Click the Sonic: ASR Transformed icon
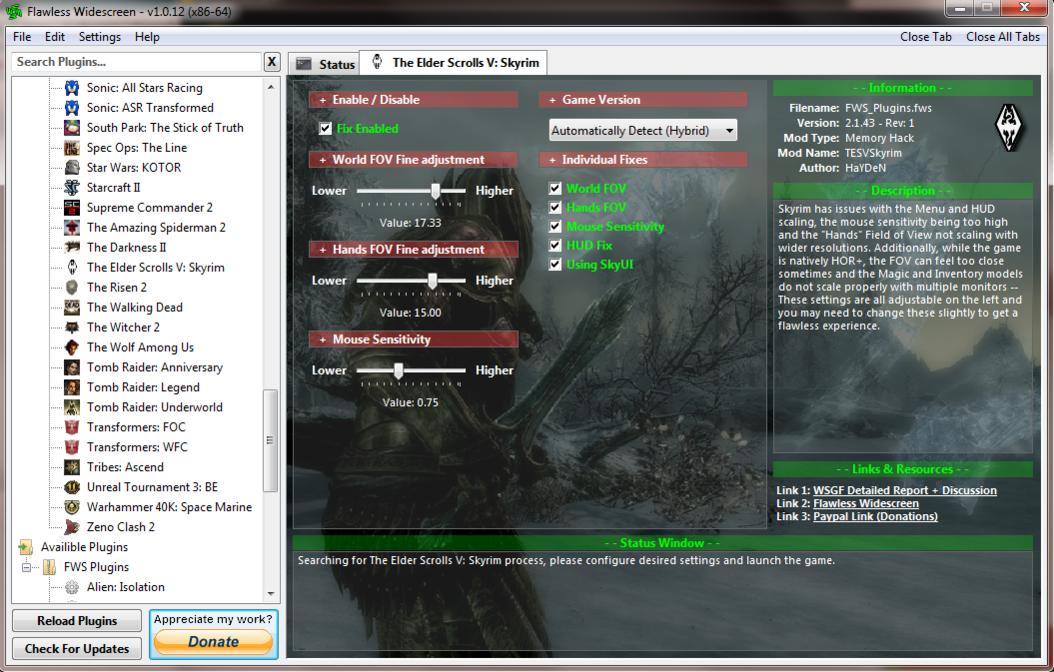 click(72, 108)
